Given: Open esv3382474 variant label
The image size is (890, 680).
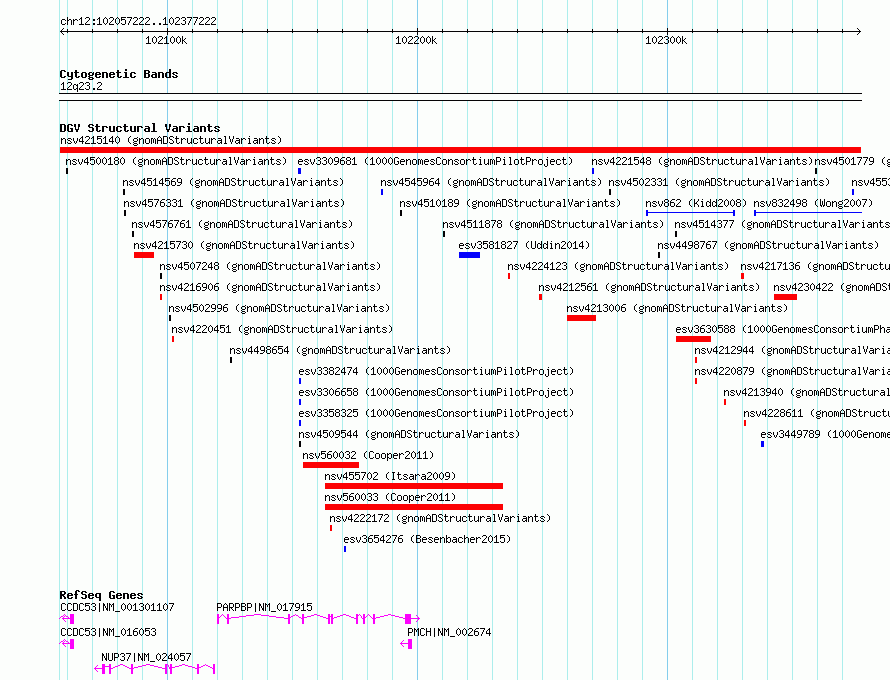Looking at the screenshot, I should [436, 371].
